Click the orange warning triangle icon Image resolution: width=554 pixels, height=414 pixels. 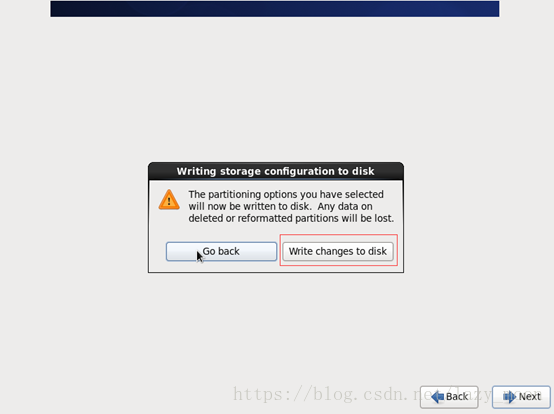pos(169,200)
